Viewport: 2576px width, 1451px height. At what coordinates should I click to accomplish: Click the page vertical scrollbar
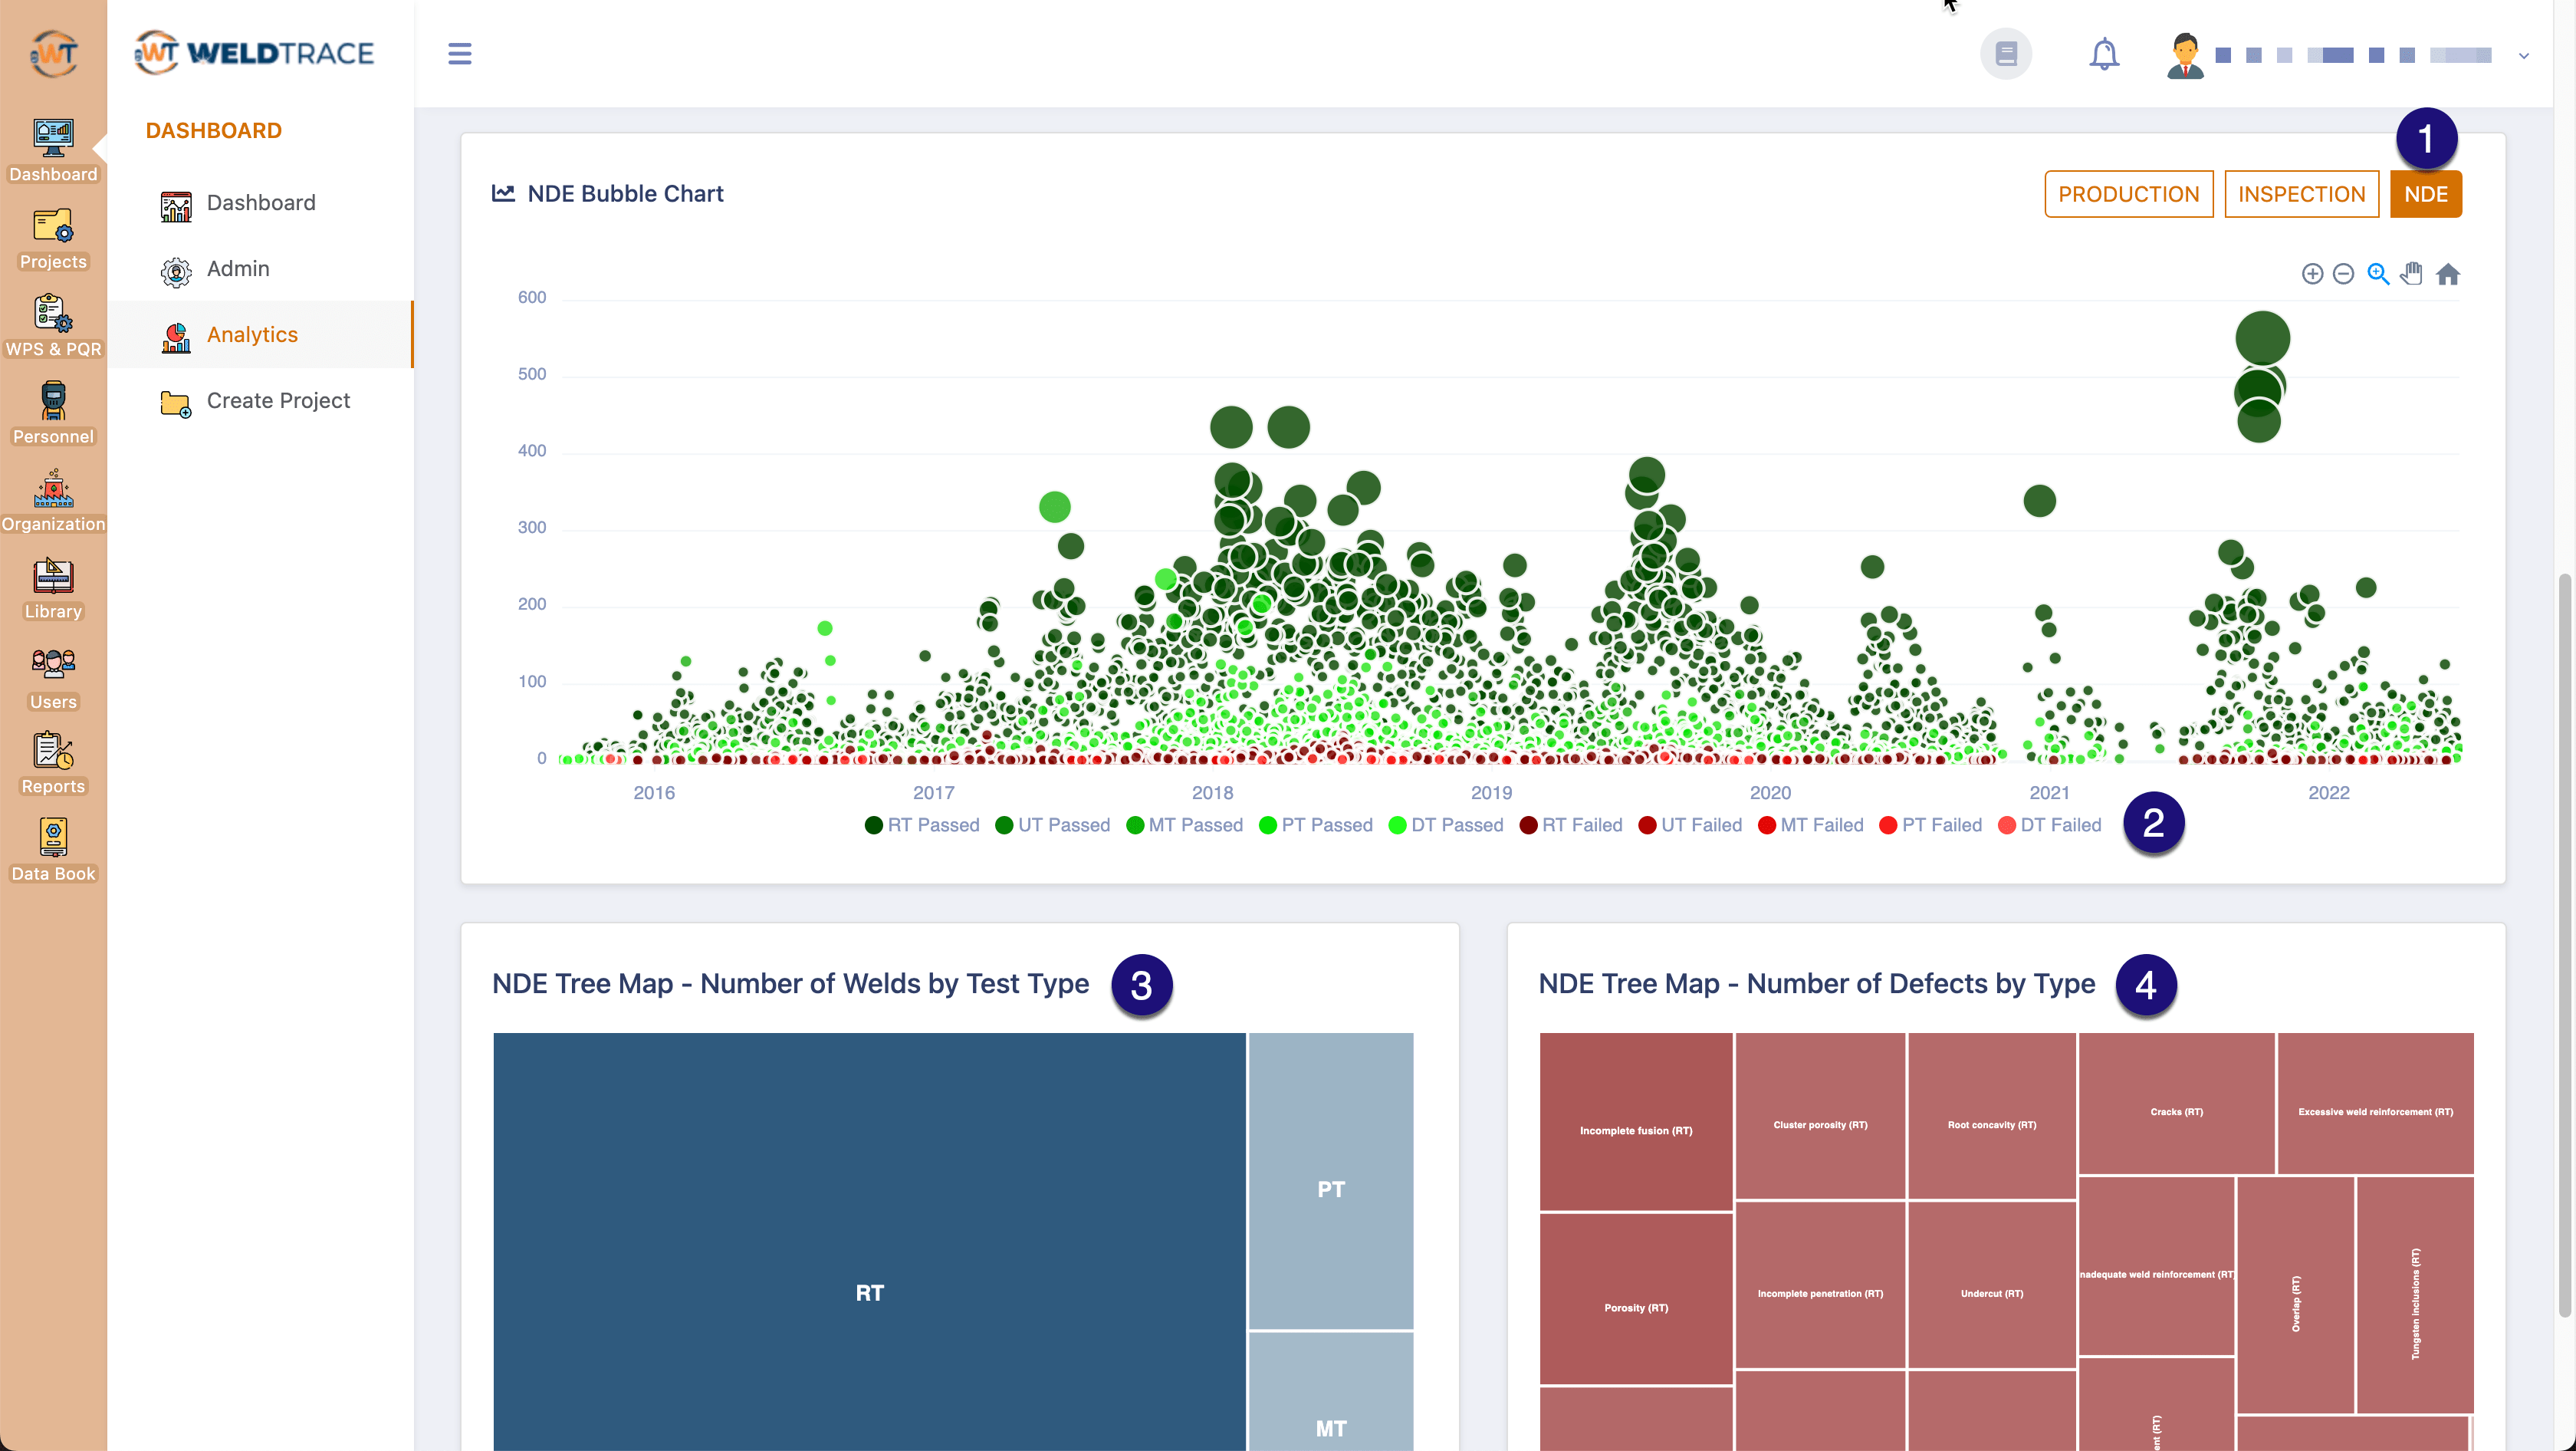point(2565,945)
